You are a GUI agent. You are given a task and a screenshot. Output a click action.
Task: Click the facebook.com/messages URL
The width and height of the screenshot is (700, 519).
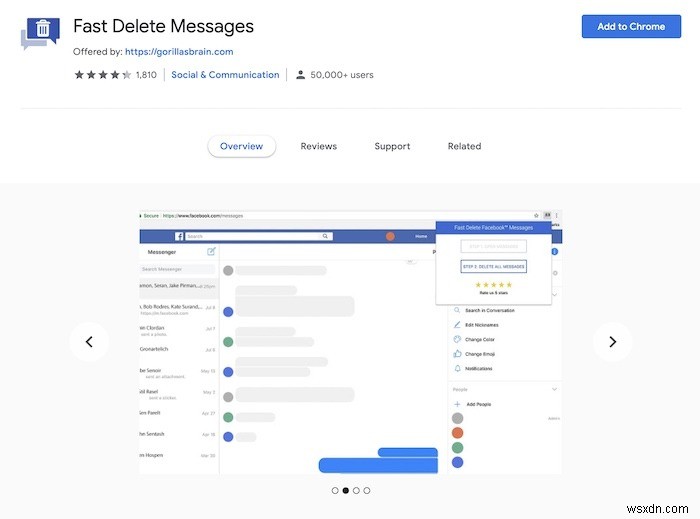pyautogui.click(x=203, y=216)
